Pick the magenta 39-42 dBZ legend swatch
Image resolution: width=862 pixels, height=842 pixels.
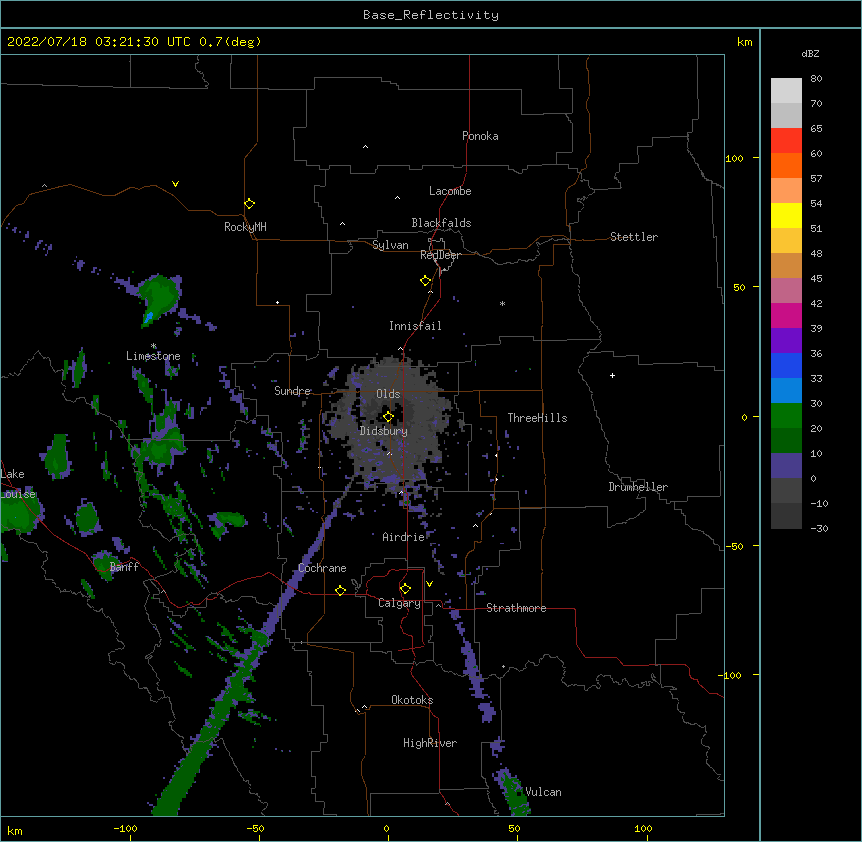[x=786, y=315]
